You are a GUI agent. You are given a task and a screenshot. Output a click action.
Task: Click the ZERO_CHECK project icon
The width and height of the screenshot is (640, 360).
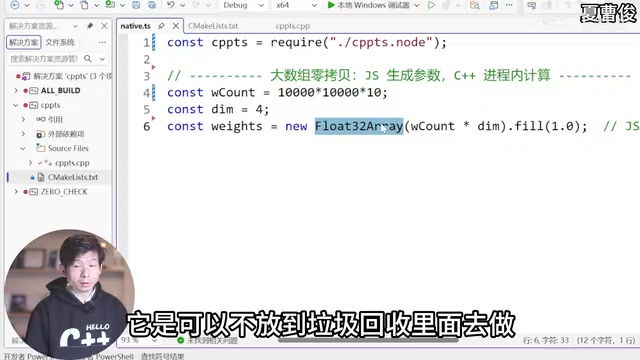33,191
